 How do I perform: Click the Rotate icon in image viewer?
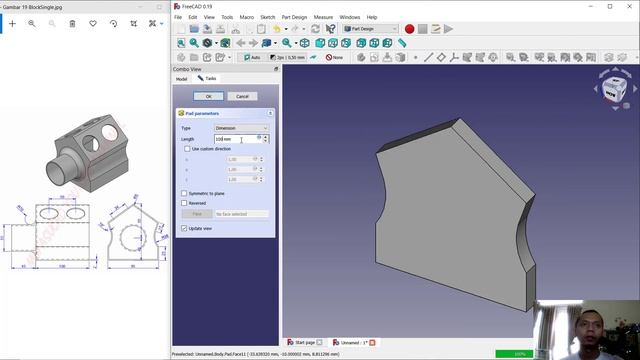click(113, 24)
